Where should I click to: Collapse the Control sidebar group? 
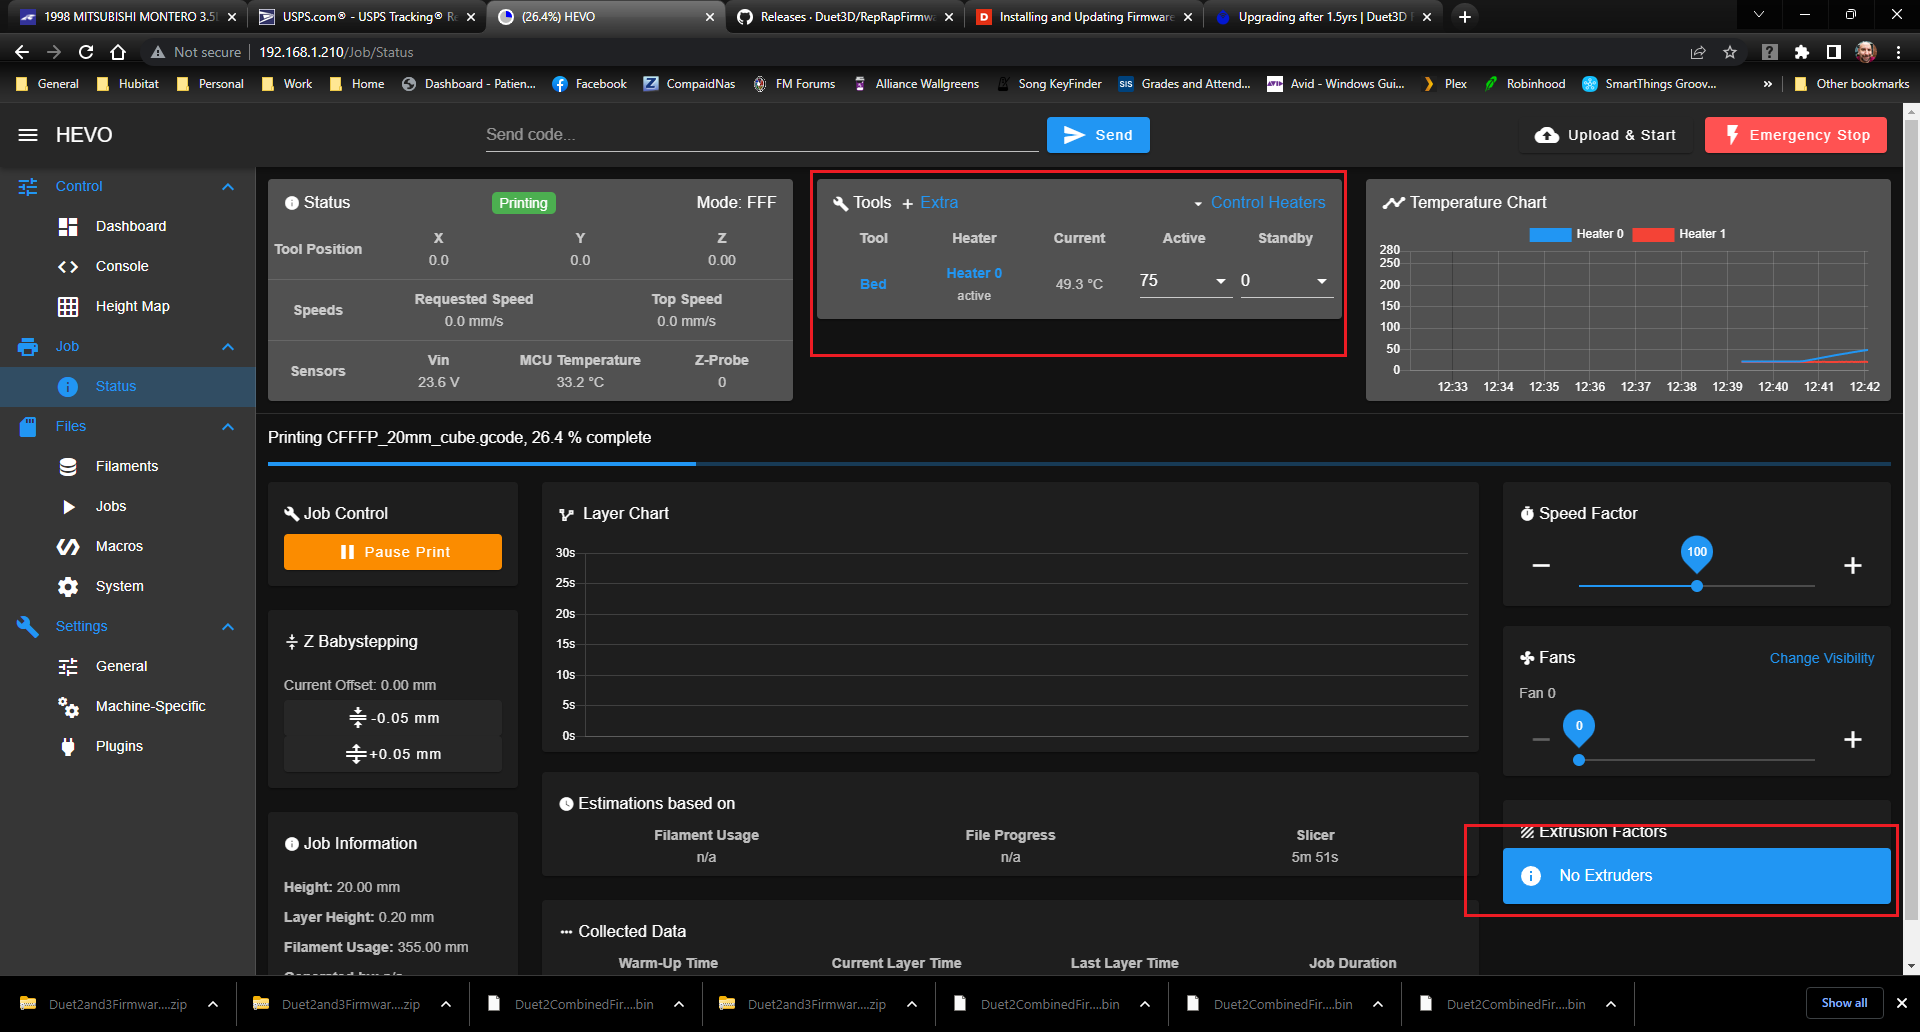(x=228, y=186)
